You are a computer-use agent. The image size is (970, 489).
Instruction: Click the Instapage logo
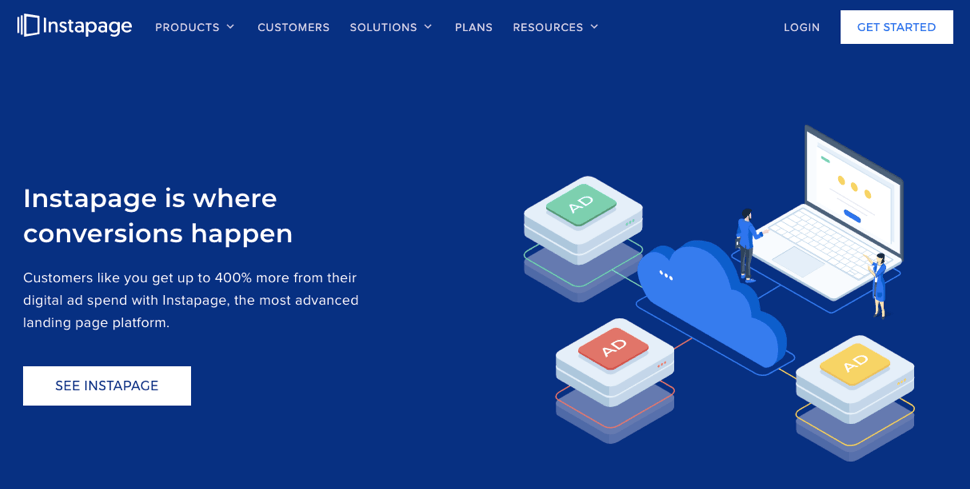75,26
